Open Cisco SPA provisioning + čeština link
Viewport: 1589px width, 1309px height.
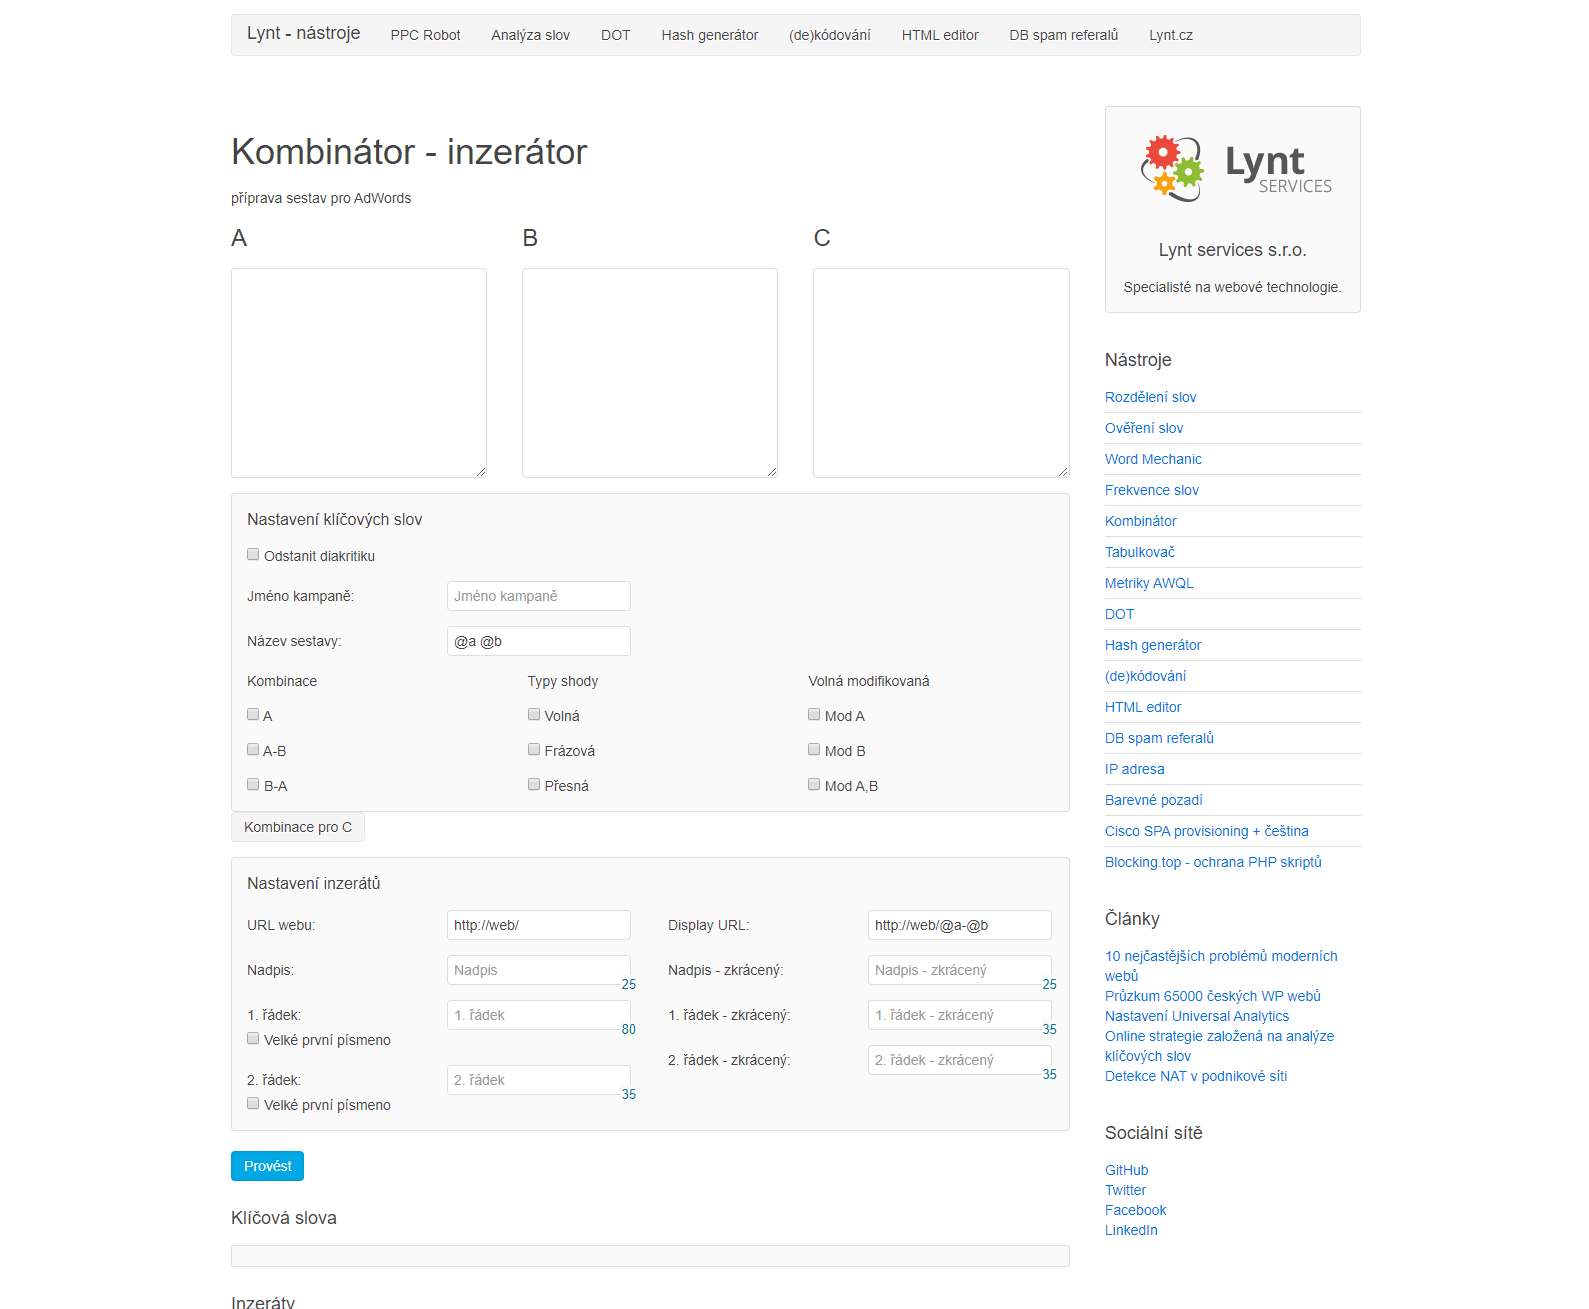point(1206,831)
